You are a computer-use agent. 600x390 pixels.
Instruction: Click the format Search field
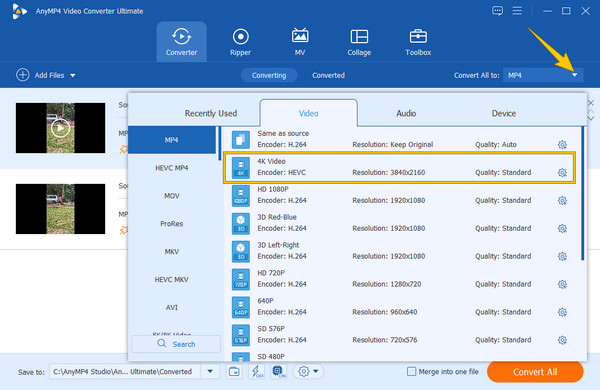(176, 344)
